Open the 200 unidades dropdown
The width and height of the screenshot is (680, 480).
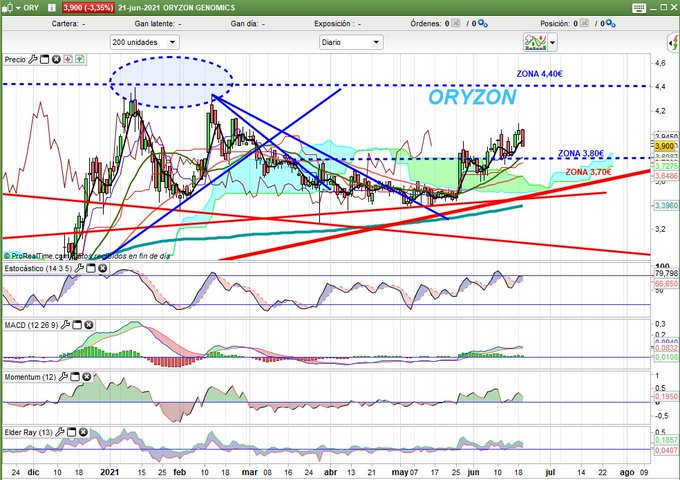[x=144, y=42]
